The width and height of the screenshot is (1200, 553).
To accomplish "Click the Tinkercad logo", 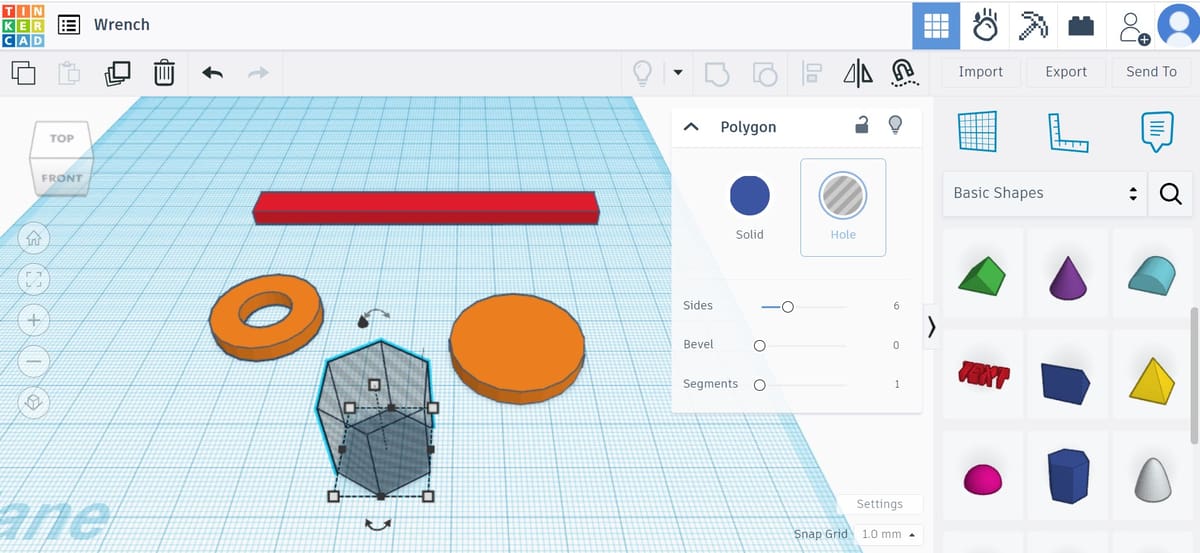I will (x=23, y=25).
